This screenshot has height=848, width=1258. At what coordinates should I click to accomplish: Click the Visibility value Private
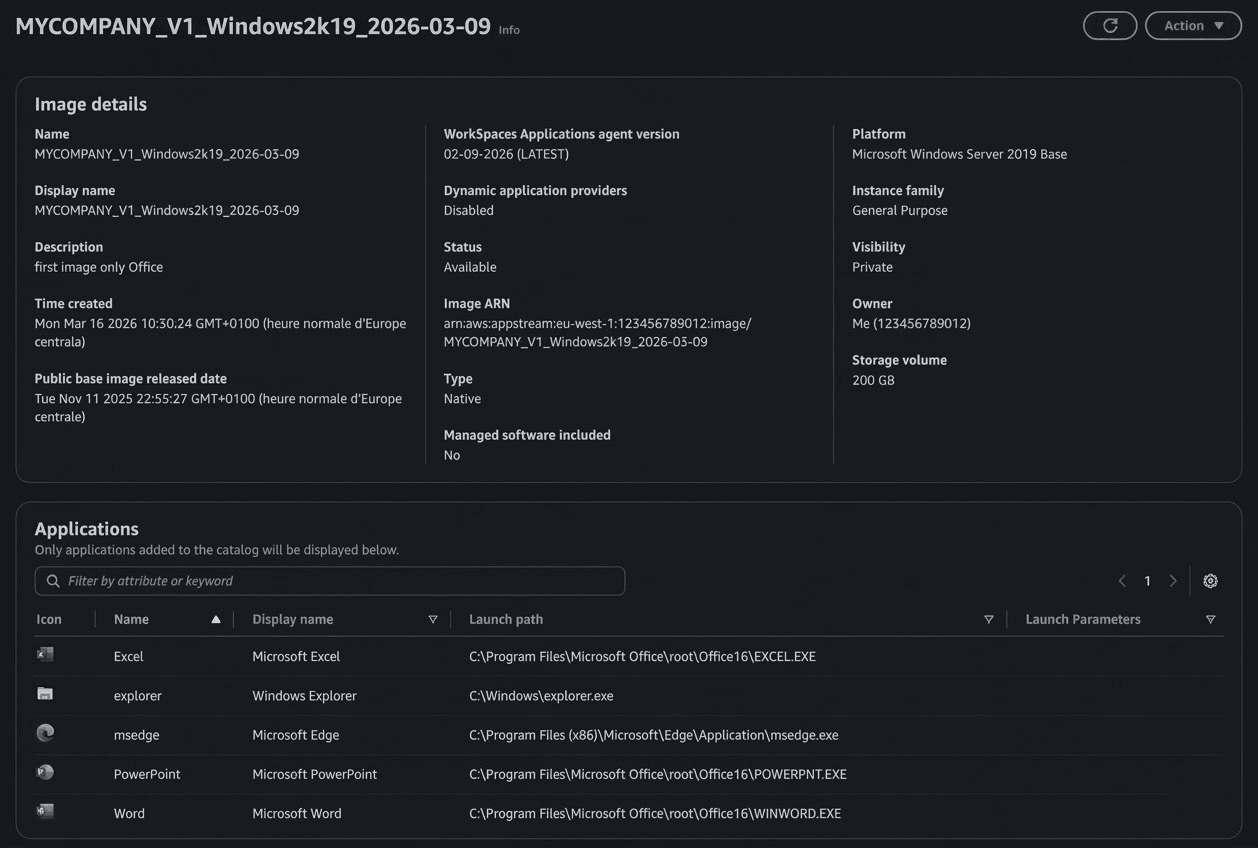click(872, 267)
